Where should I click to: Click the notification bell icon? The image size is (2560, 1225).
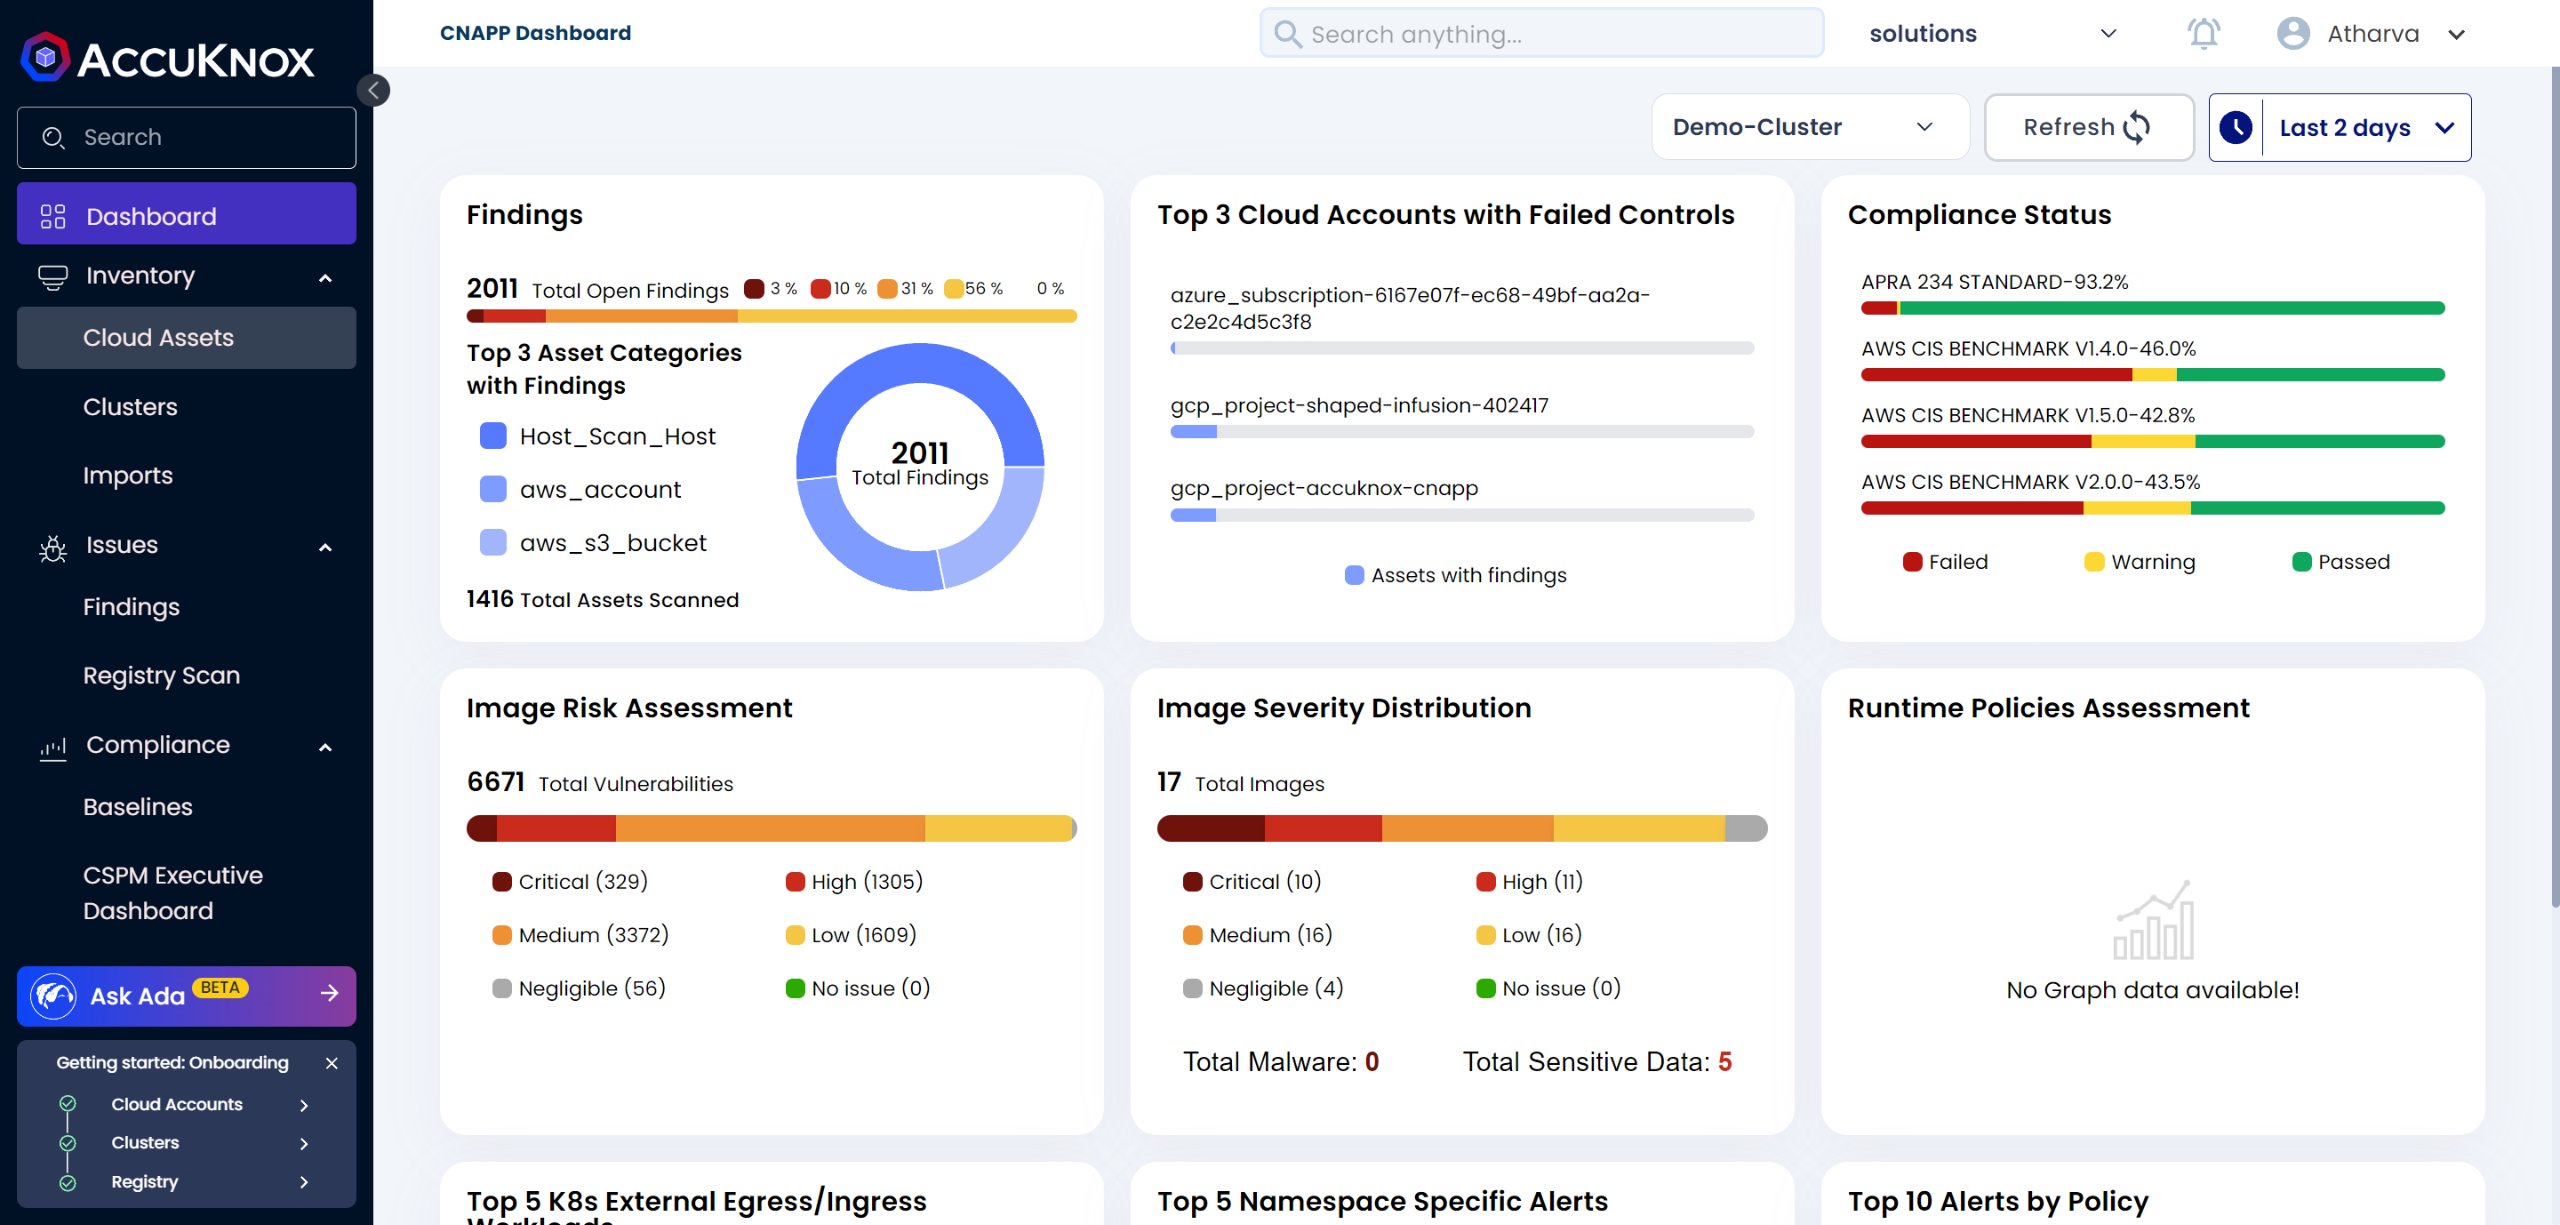[2203, 34]
